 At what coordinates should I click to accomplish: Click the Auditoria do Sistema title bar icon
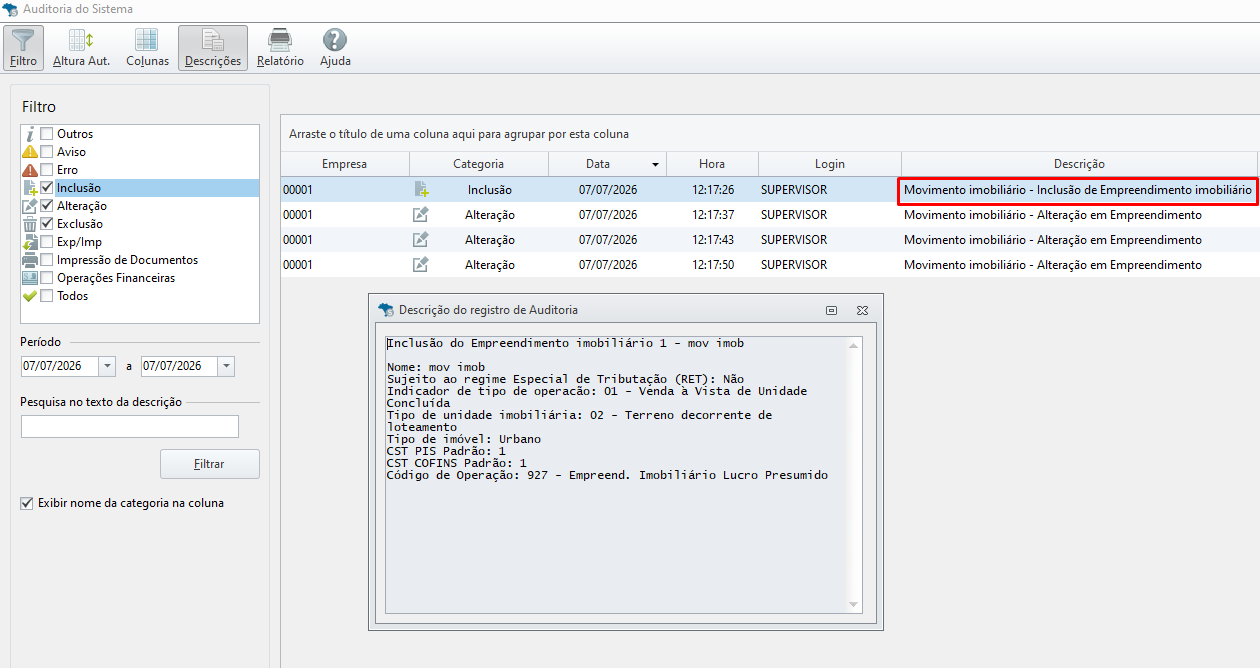[10, 9]
